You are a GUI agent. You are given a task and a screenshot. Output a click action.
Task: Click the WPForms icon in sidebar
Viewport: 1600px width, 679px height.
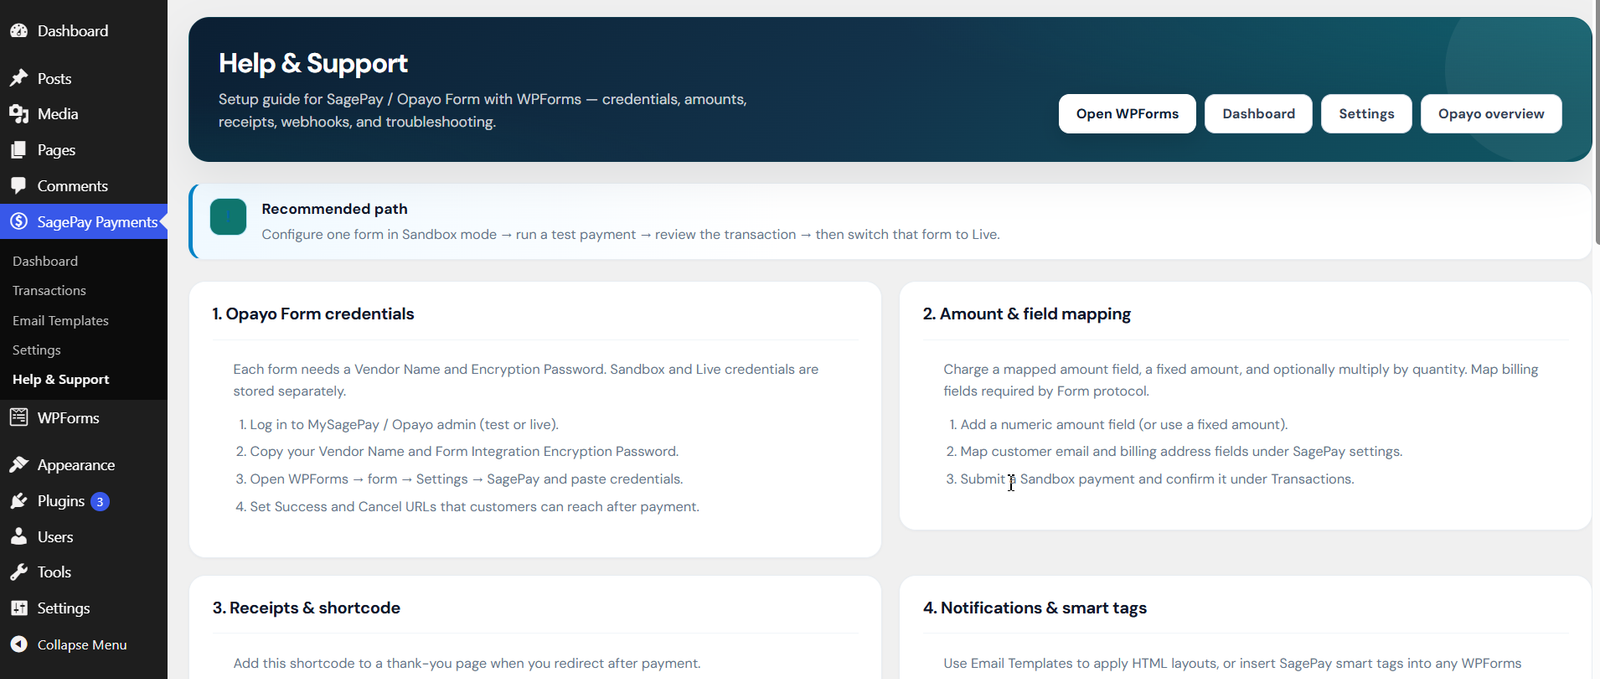click(x=18, y=417)
